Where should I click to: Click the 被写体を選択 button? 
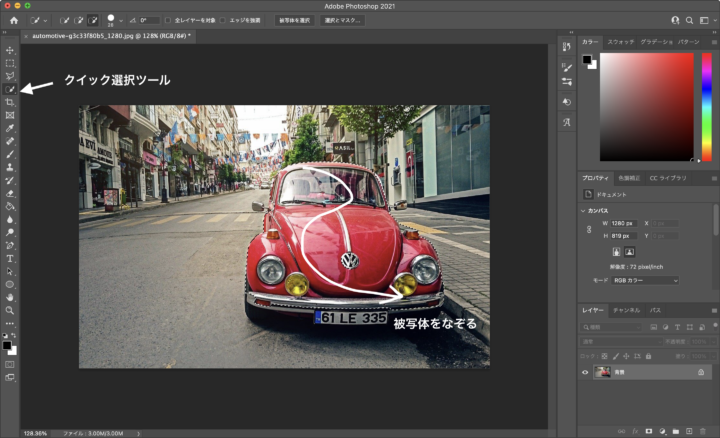pos(295,20)
